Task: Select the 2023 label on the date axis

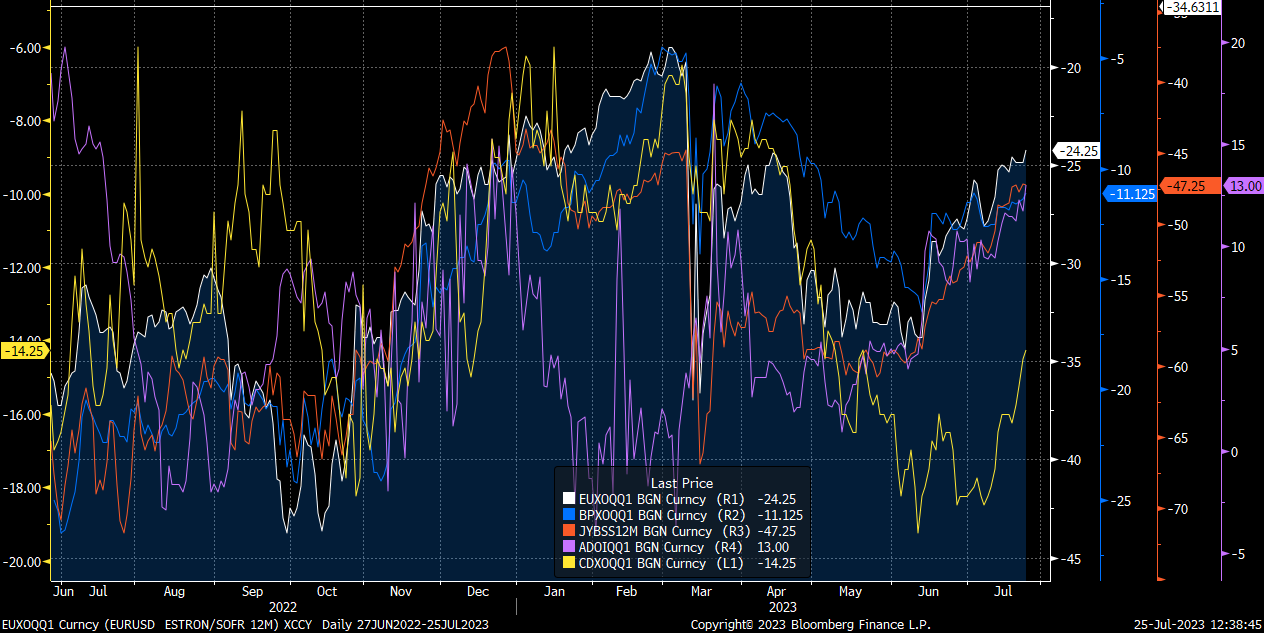Action: tap(782, 606)
